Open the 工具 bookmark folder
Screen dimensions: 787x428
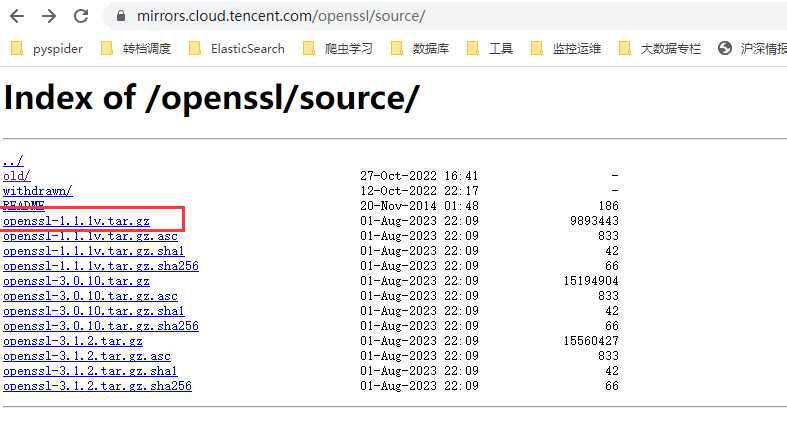tap(489, 49)
